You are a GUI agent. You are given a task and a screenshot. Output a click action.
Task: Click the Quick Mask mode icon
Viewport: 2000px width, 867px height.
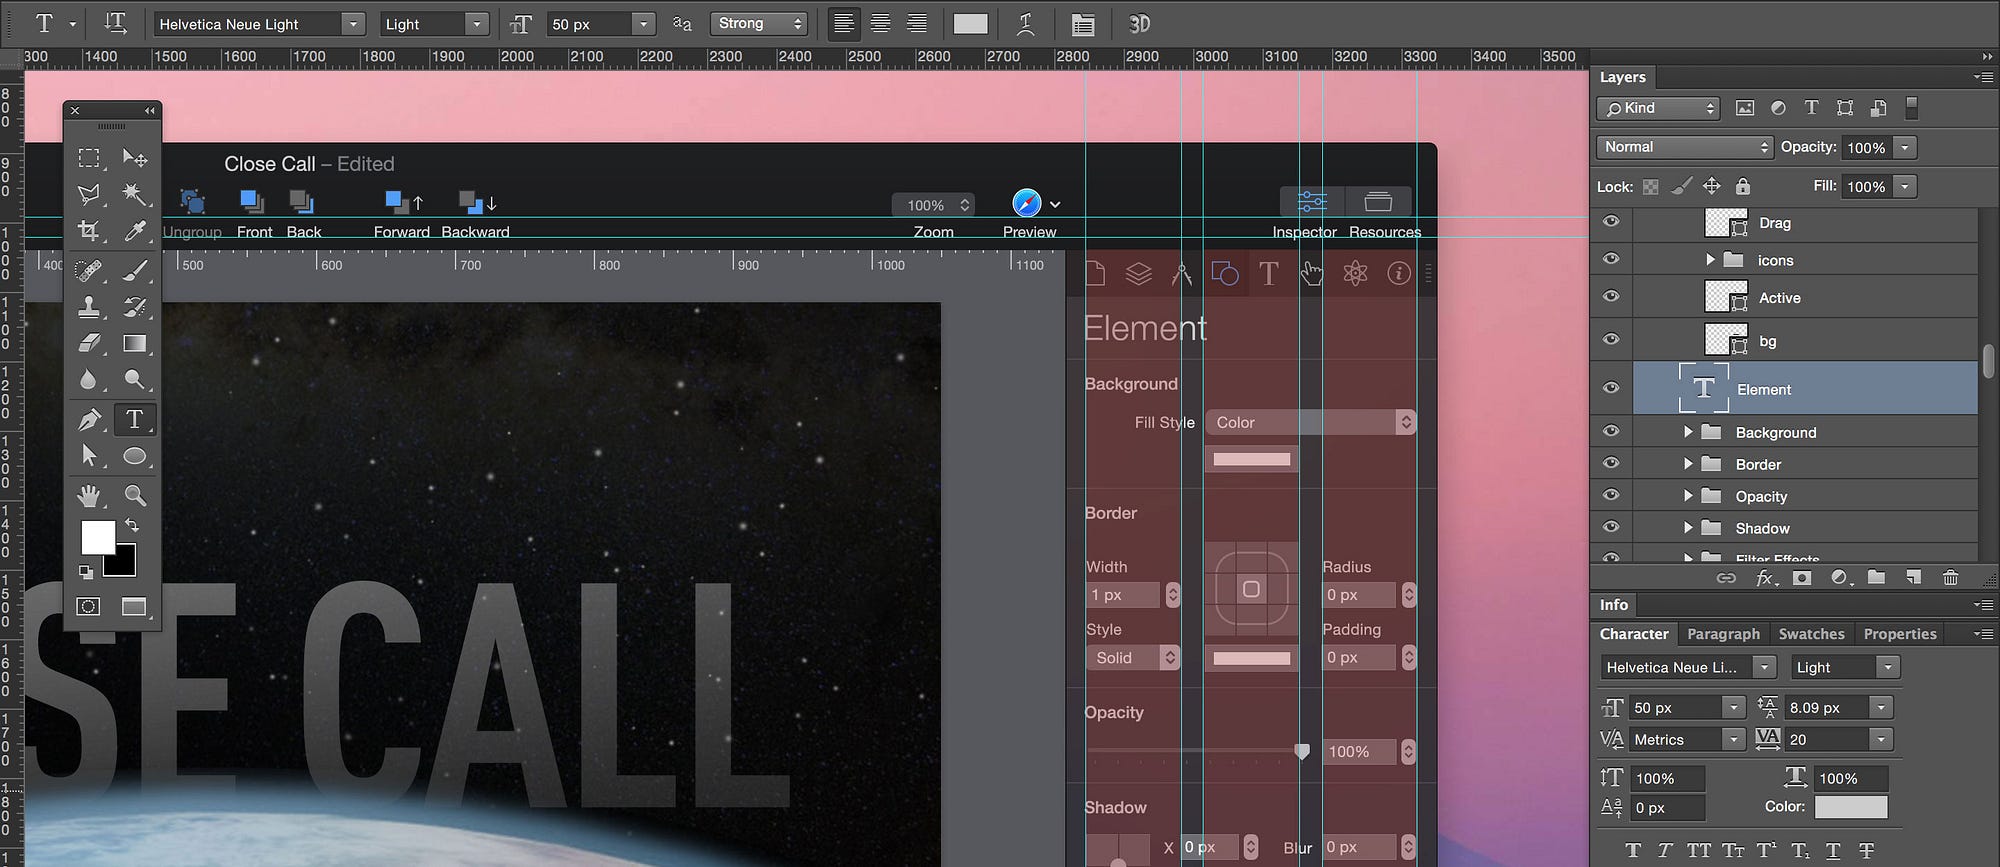(x=88, y=606)
